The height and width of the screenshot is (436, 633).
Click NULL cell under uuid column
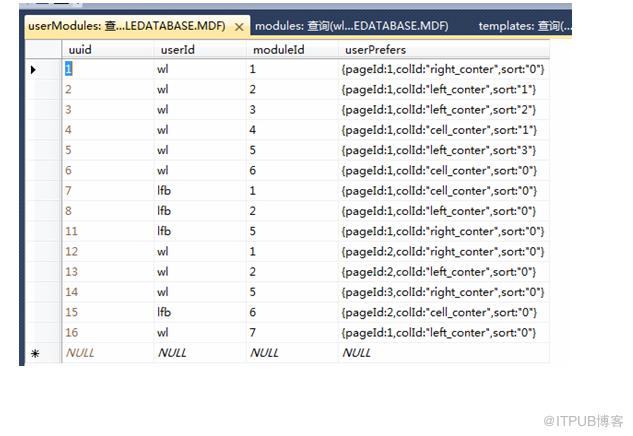108,353
